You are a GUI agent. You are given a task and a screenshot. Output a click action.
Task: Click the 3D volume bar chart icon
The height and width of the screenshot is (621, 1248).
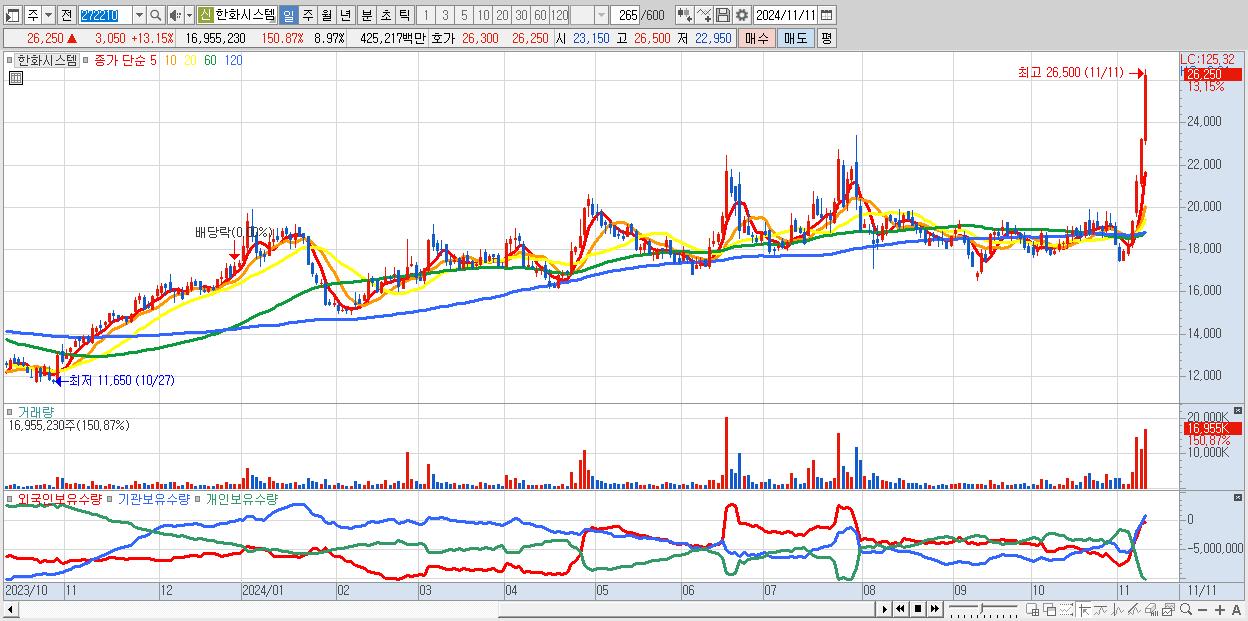point(1151,609)
